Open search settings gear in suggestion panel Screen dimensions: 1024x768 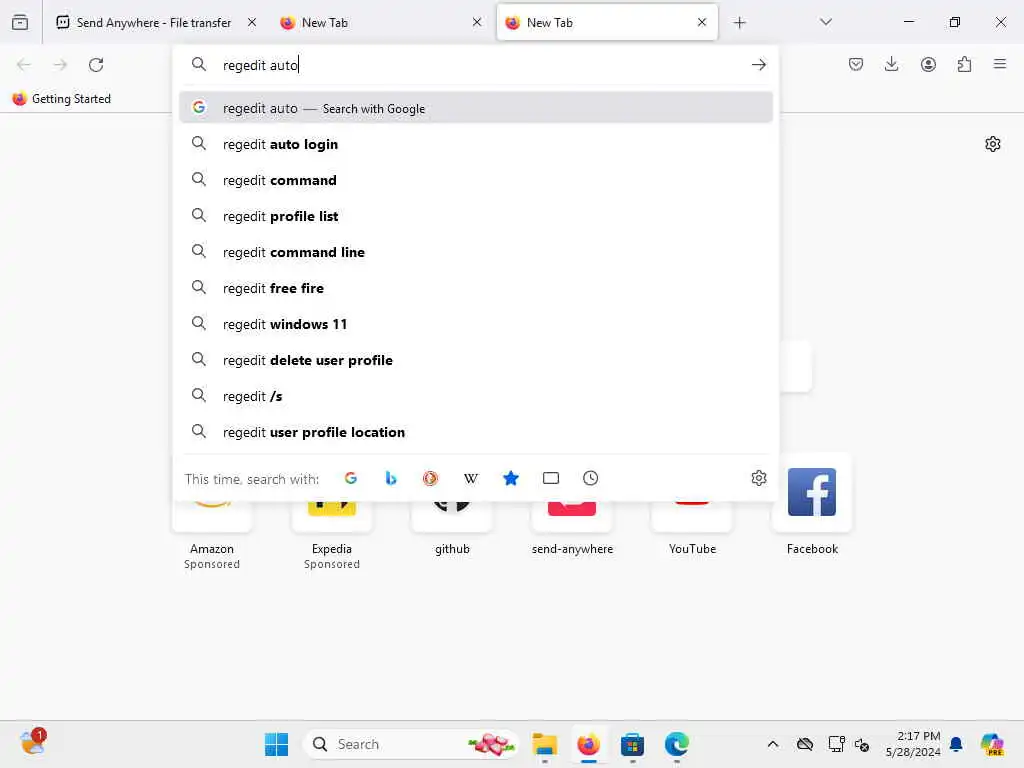tap(758, 478)
